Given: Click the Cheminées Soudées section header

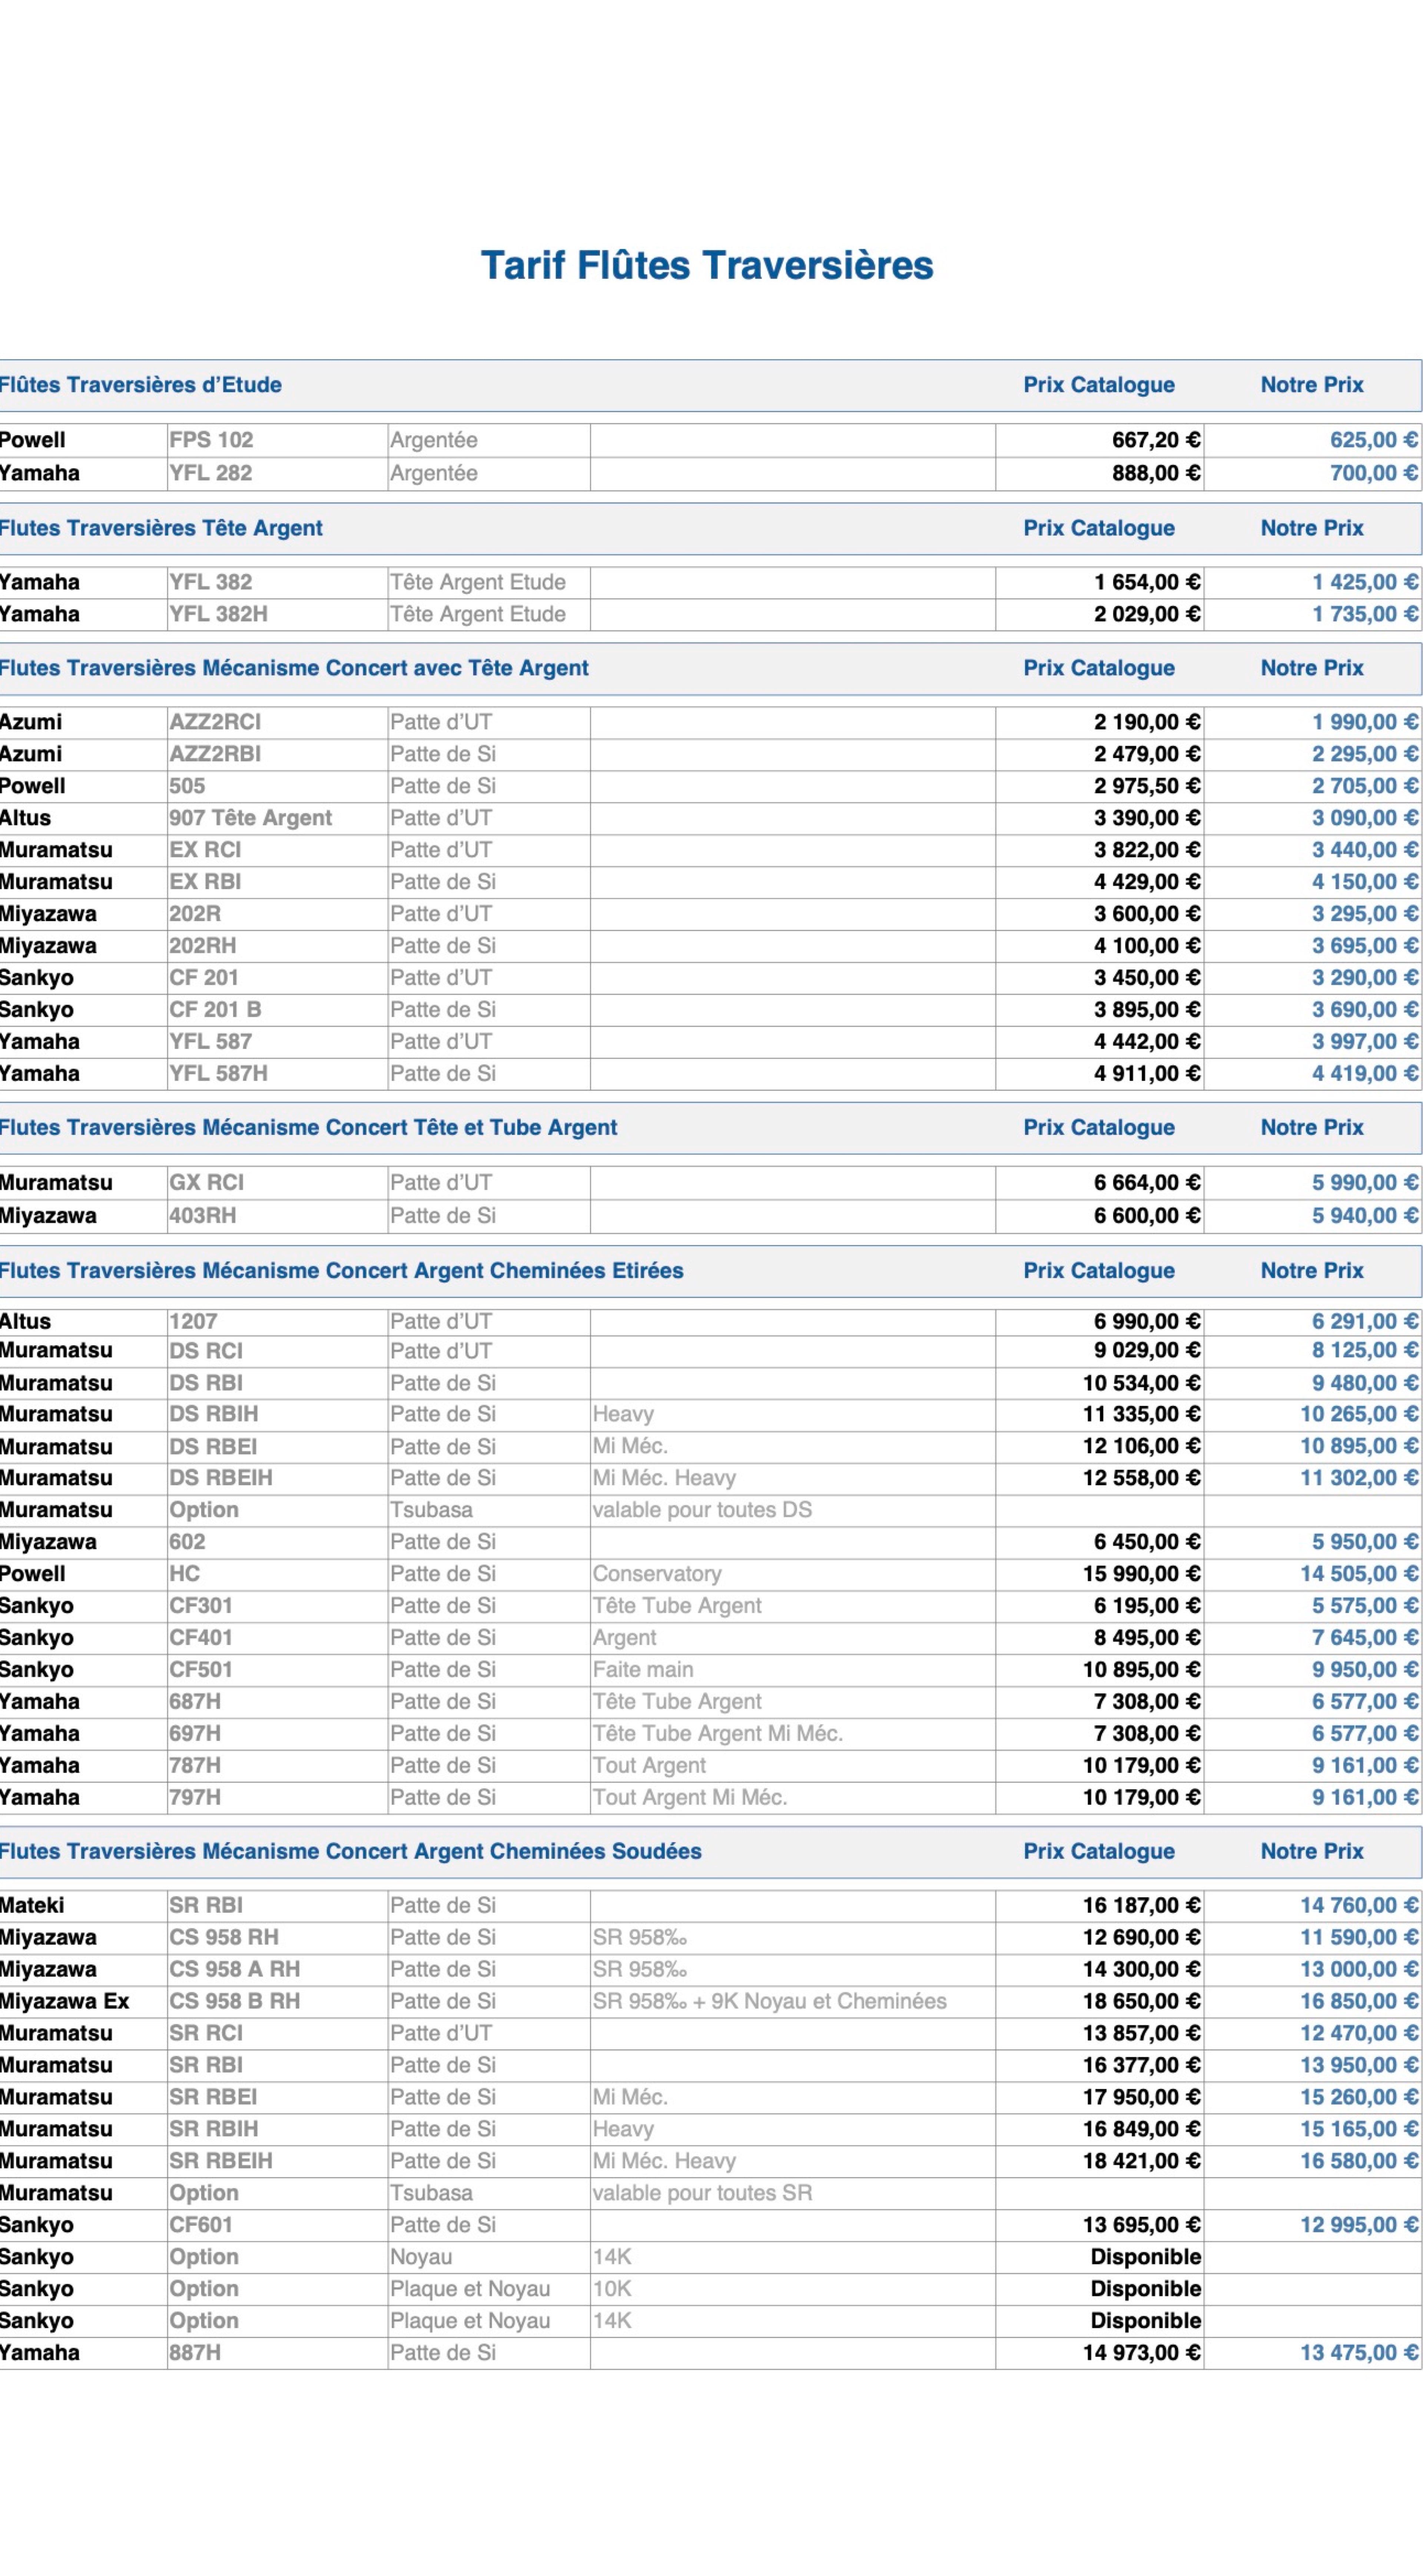Looking at the screenshot, I should tap(351, 1851).
